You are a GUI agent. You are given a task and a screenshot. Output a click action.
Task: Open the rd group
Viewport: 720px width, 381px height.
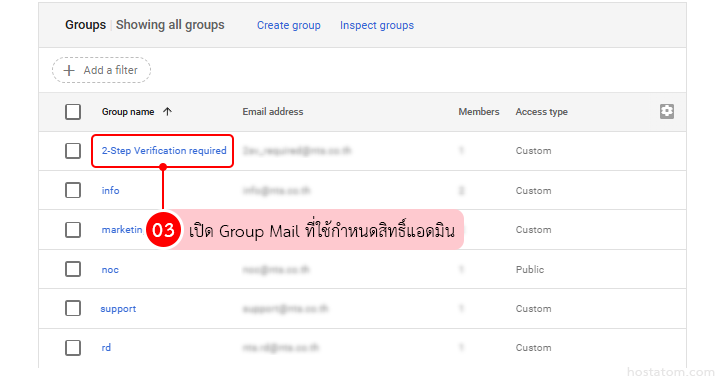[106, 347]
